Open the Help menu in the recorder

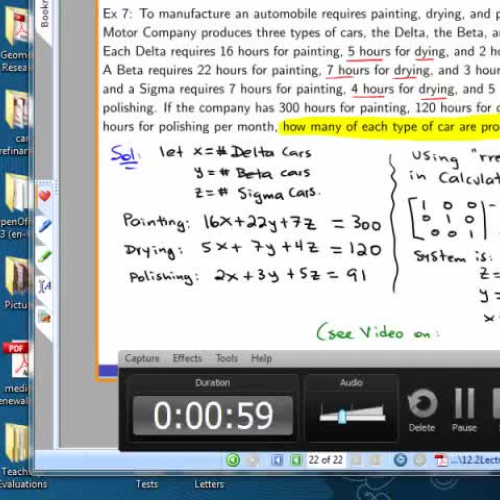262,358
